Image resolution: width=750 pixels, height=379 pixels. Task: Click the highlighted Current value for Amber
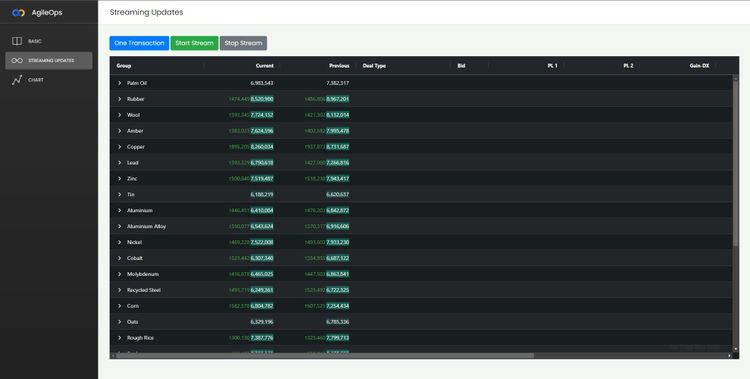click(262, 131)
